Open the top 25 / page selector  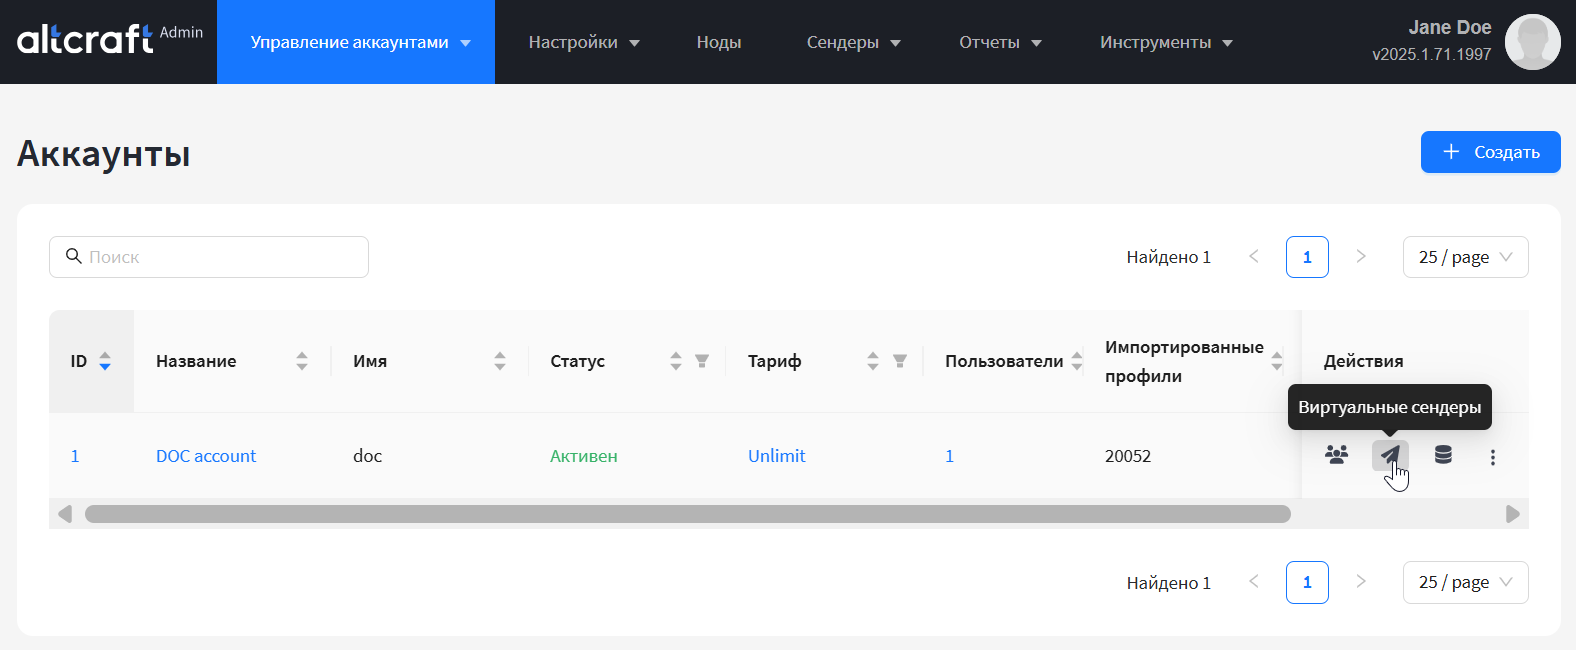tap(1465, 257)
